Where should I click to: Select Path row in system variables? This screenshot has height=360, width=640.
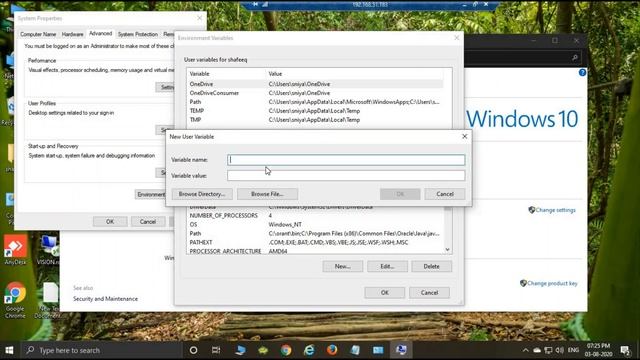315,233
